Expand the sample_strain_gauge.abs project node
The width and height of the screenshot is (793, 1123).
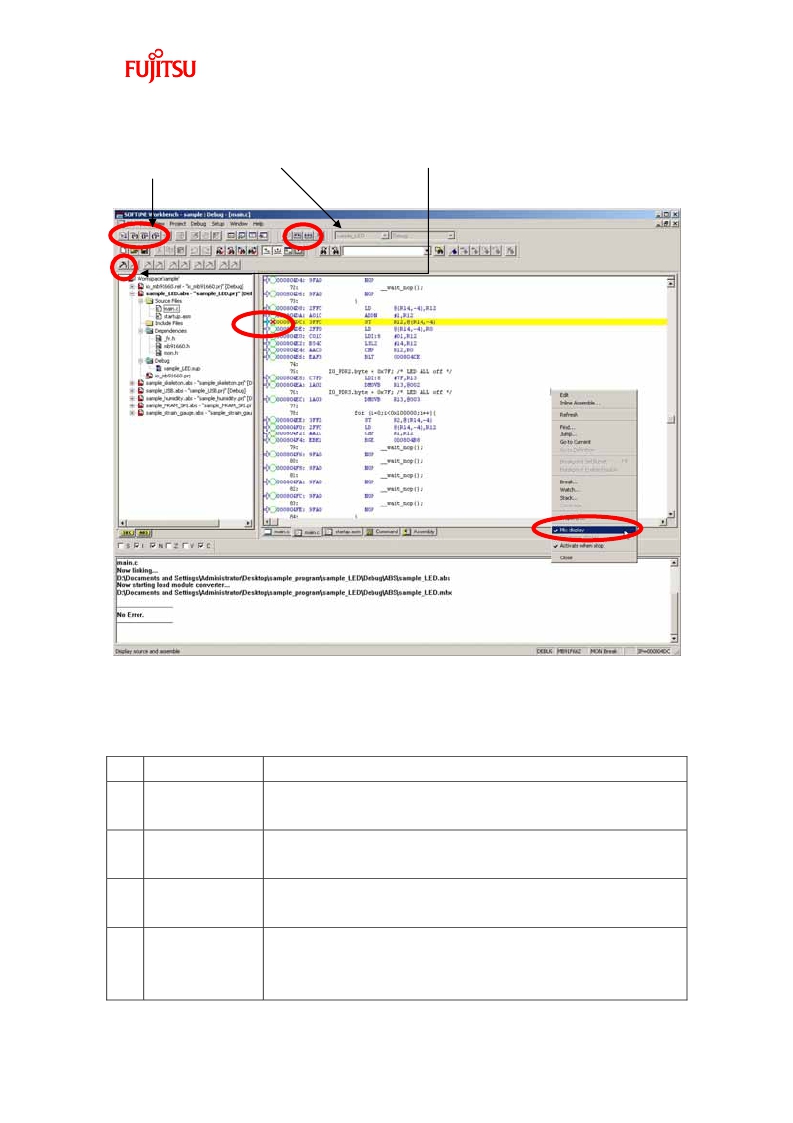132,413
